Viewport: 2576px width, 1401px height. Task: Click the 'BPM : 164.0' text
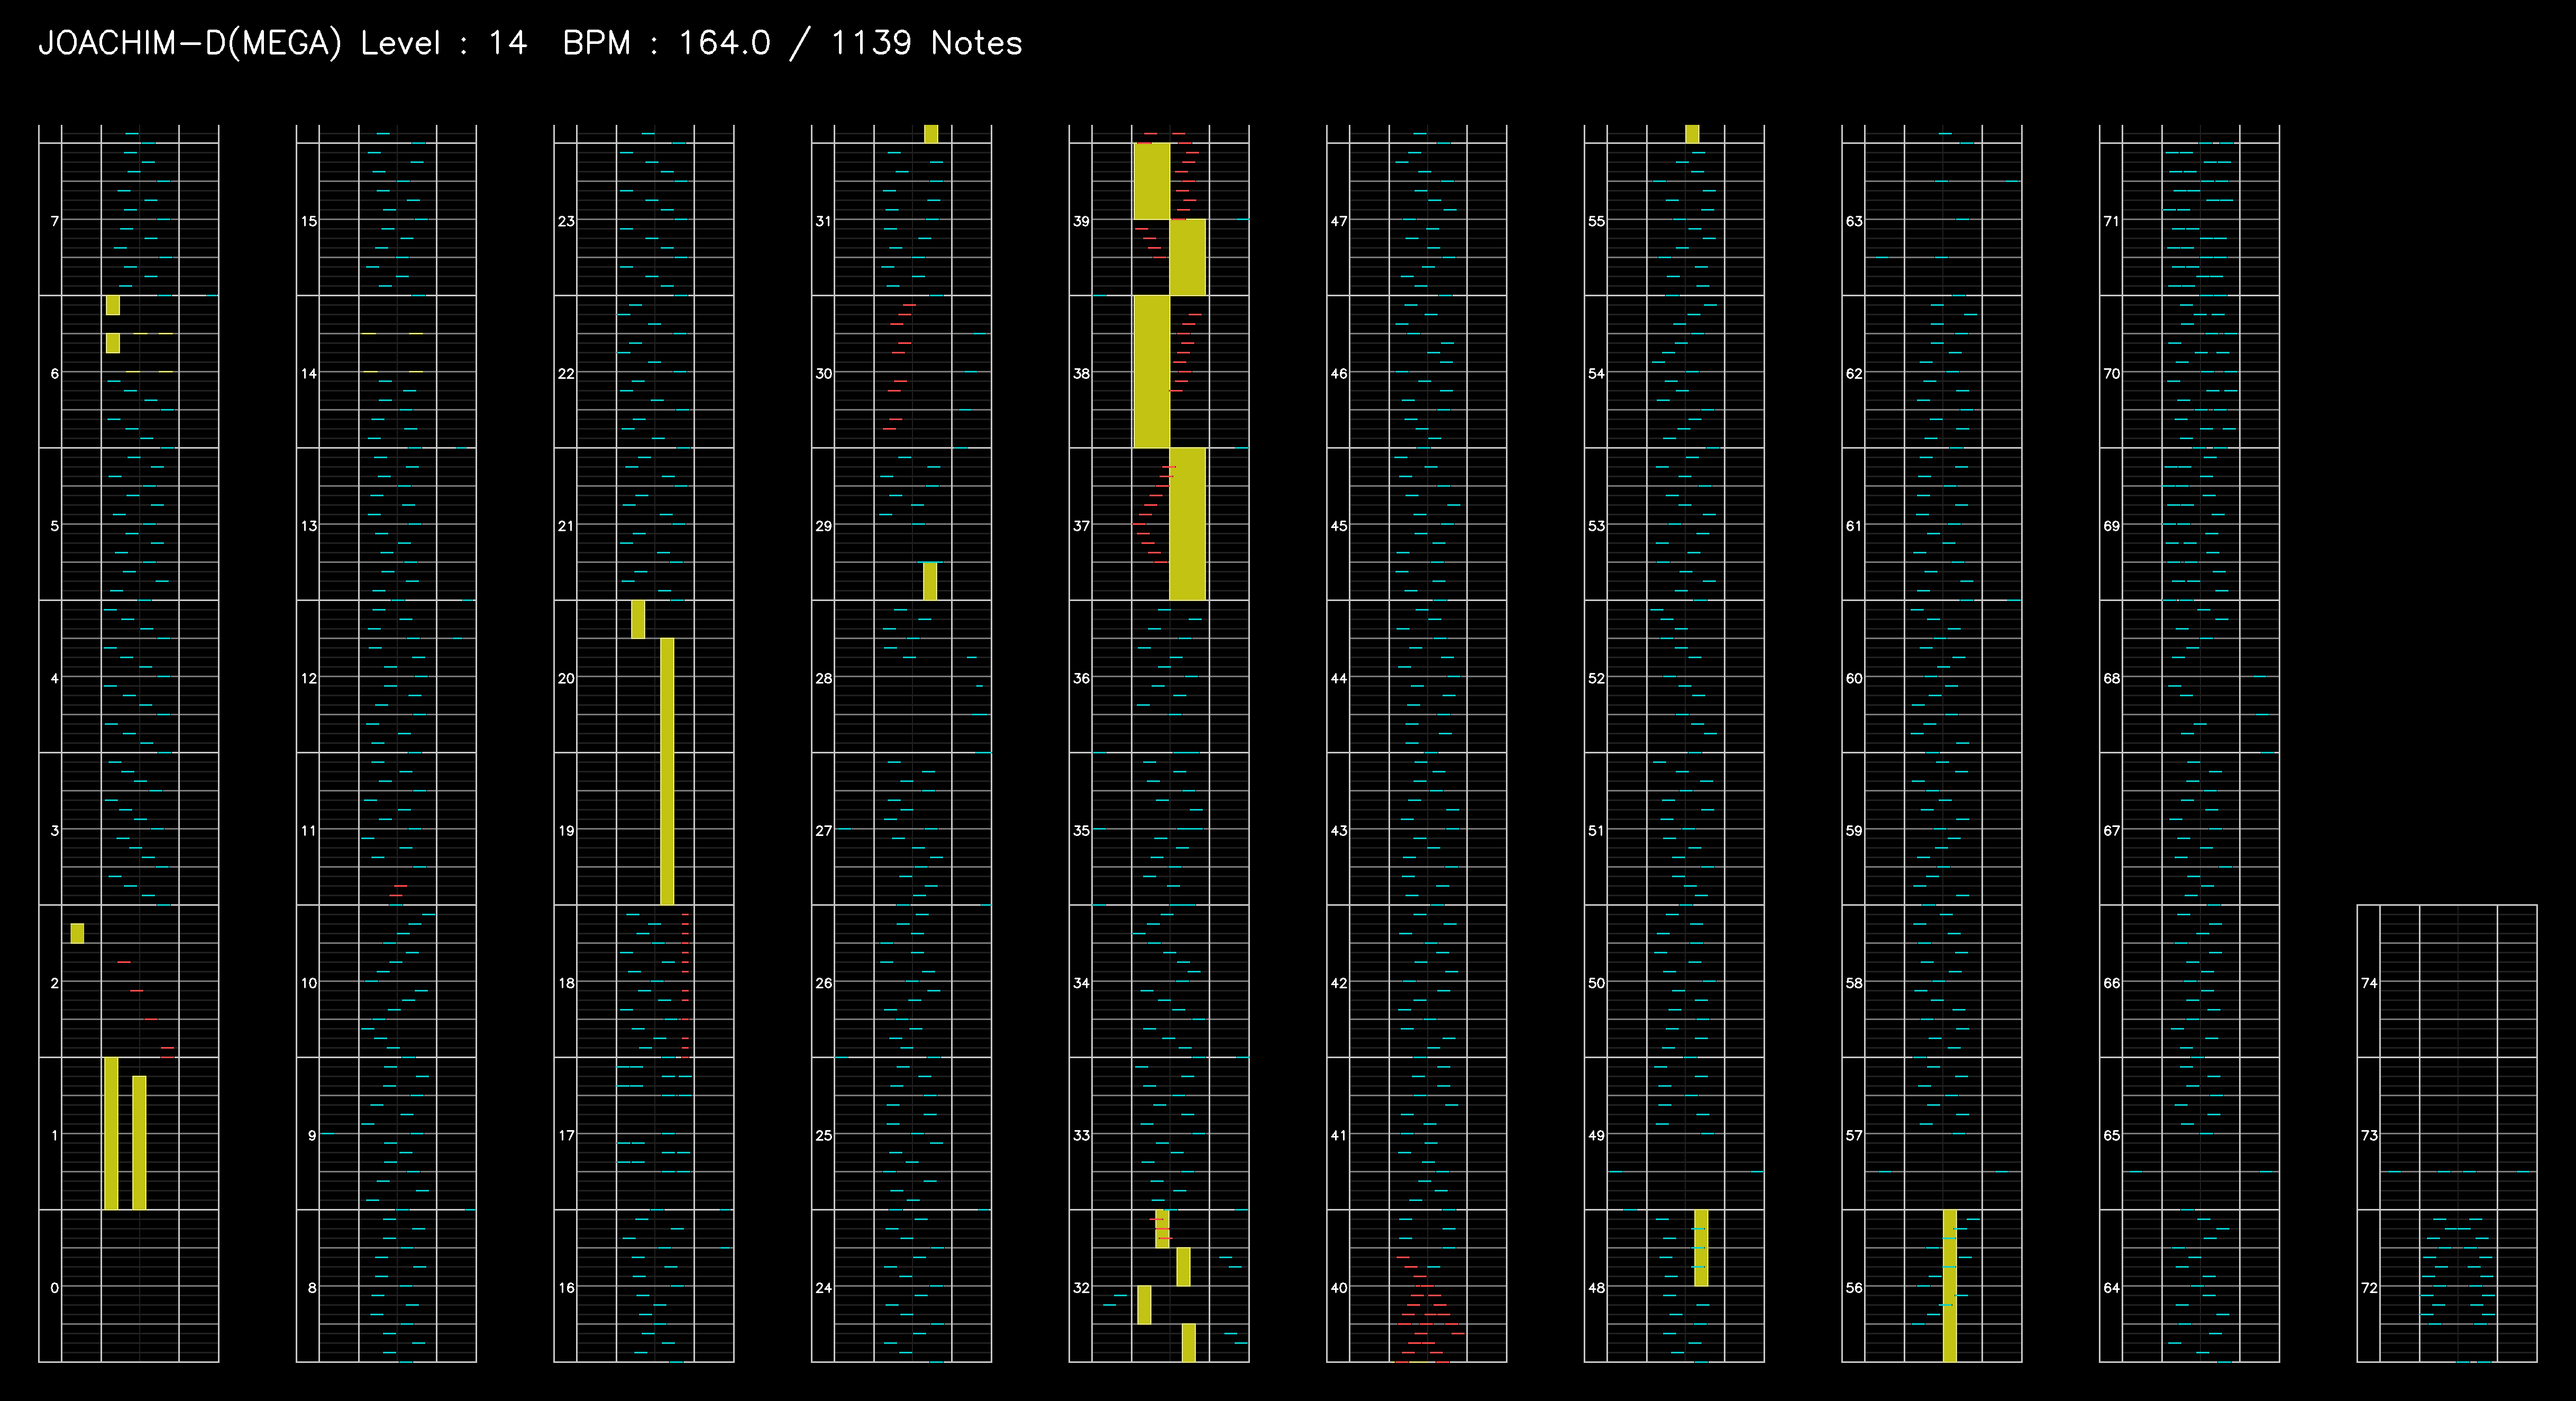click(x=667, y=43)
